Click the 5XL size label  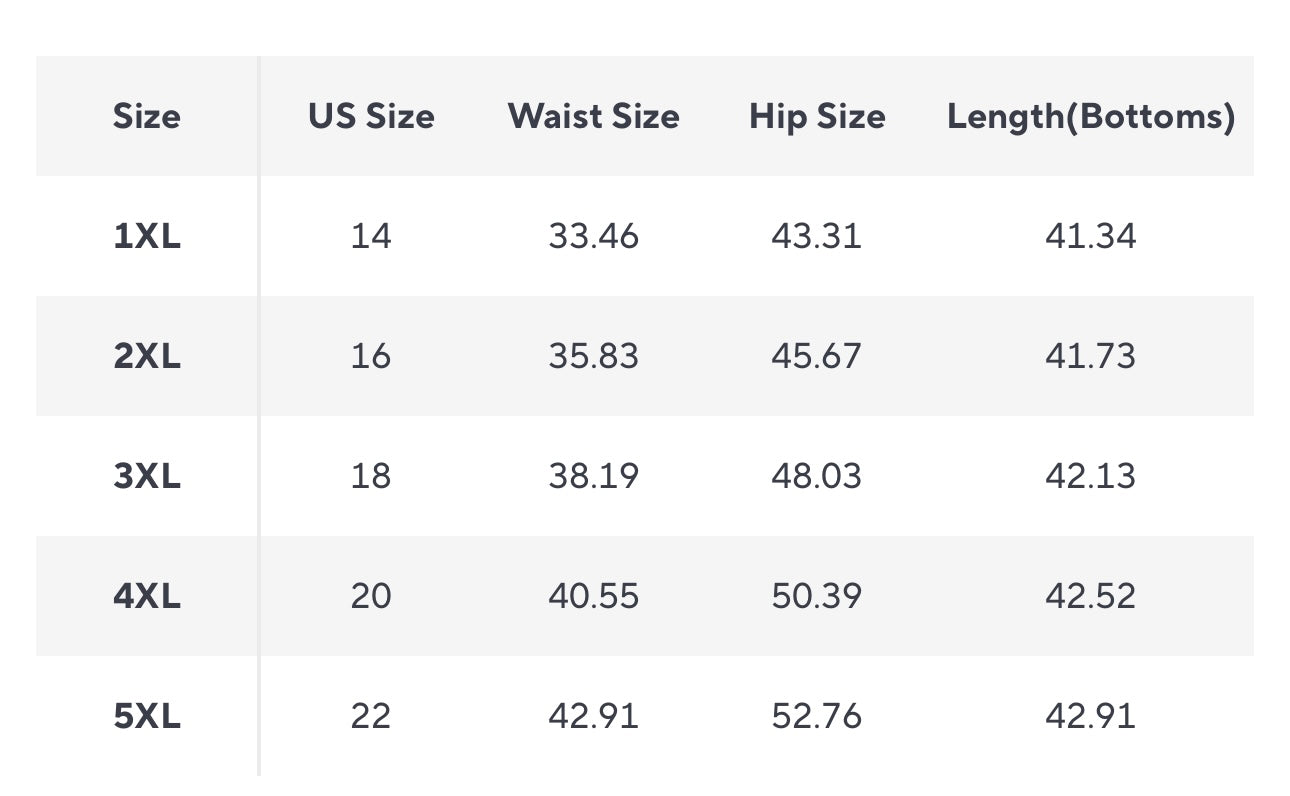147,717
